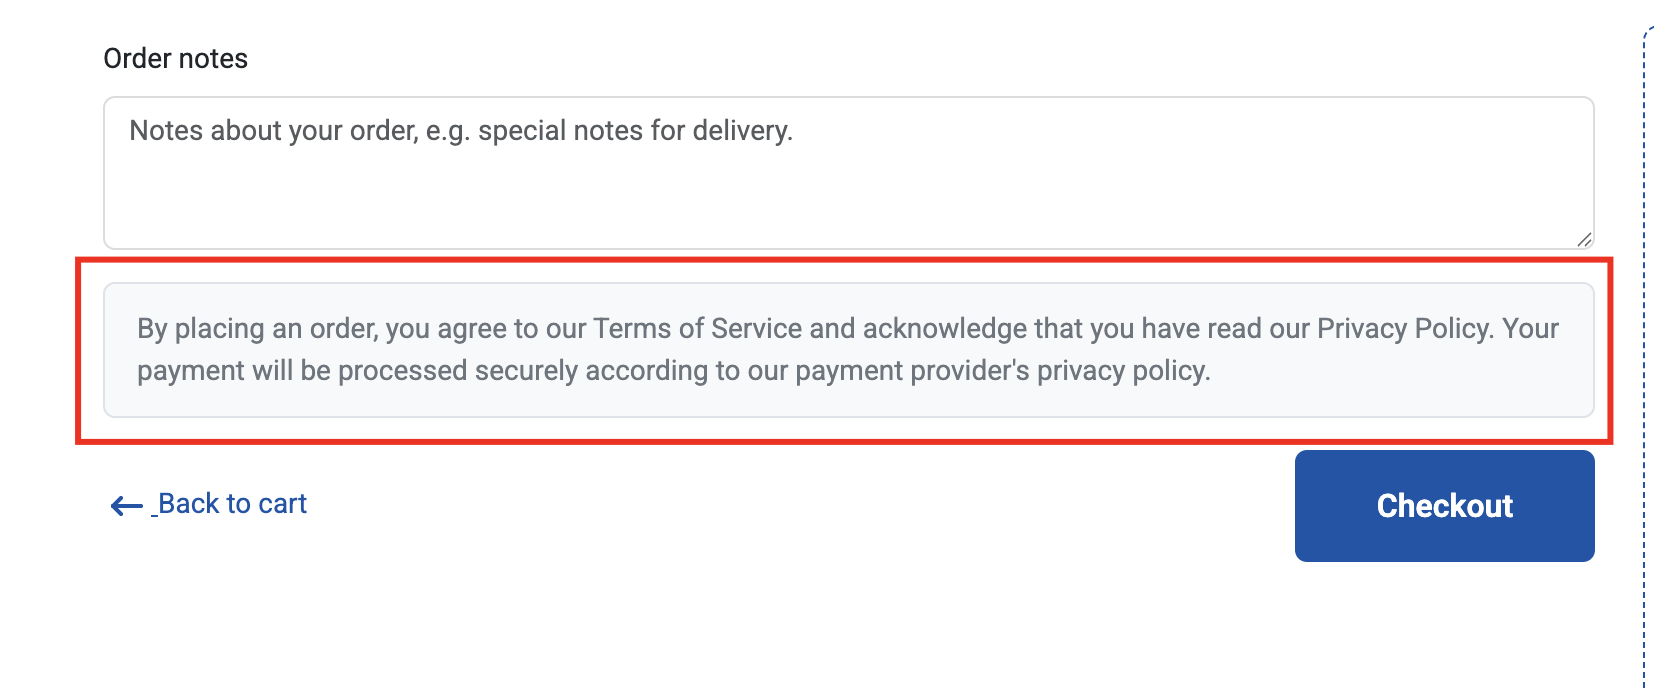Click the "e.g. special notes" placeholder portion
Viewport: 1654px width, 692px height.
pos(535,131)
